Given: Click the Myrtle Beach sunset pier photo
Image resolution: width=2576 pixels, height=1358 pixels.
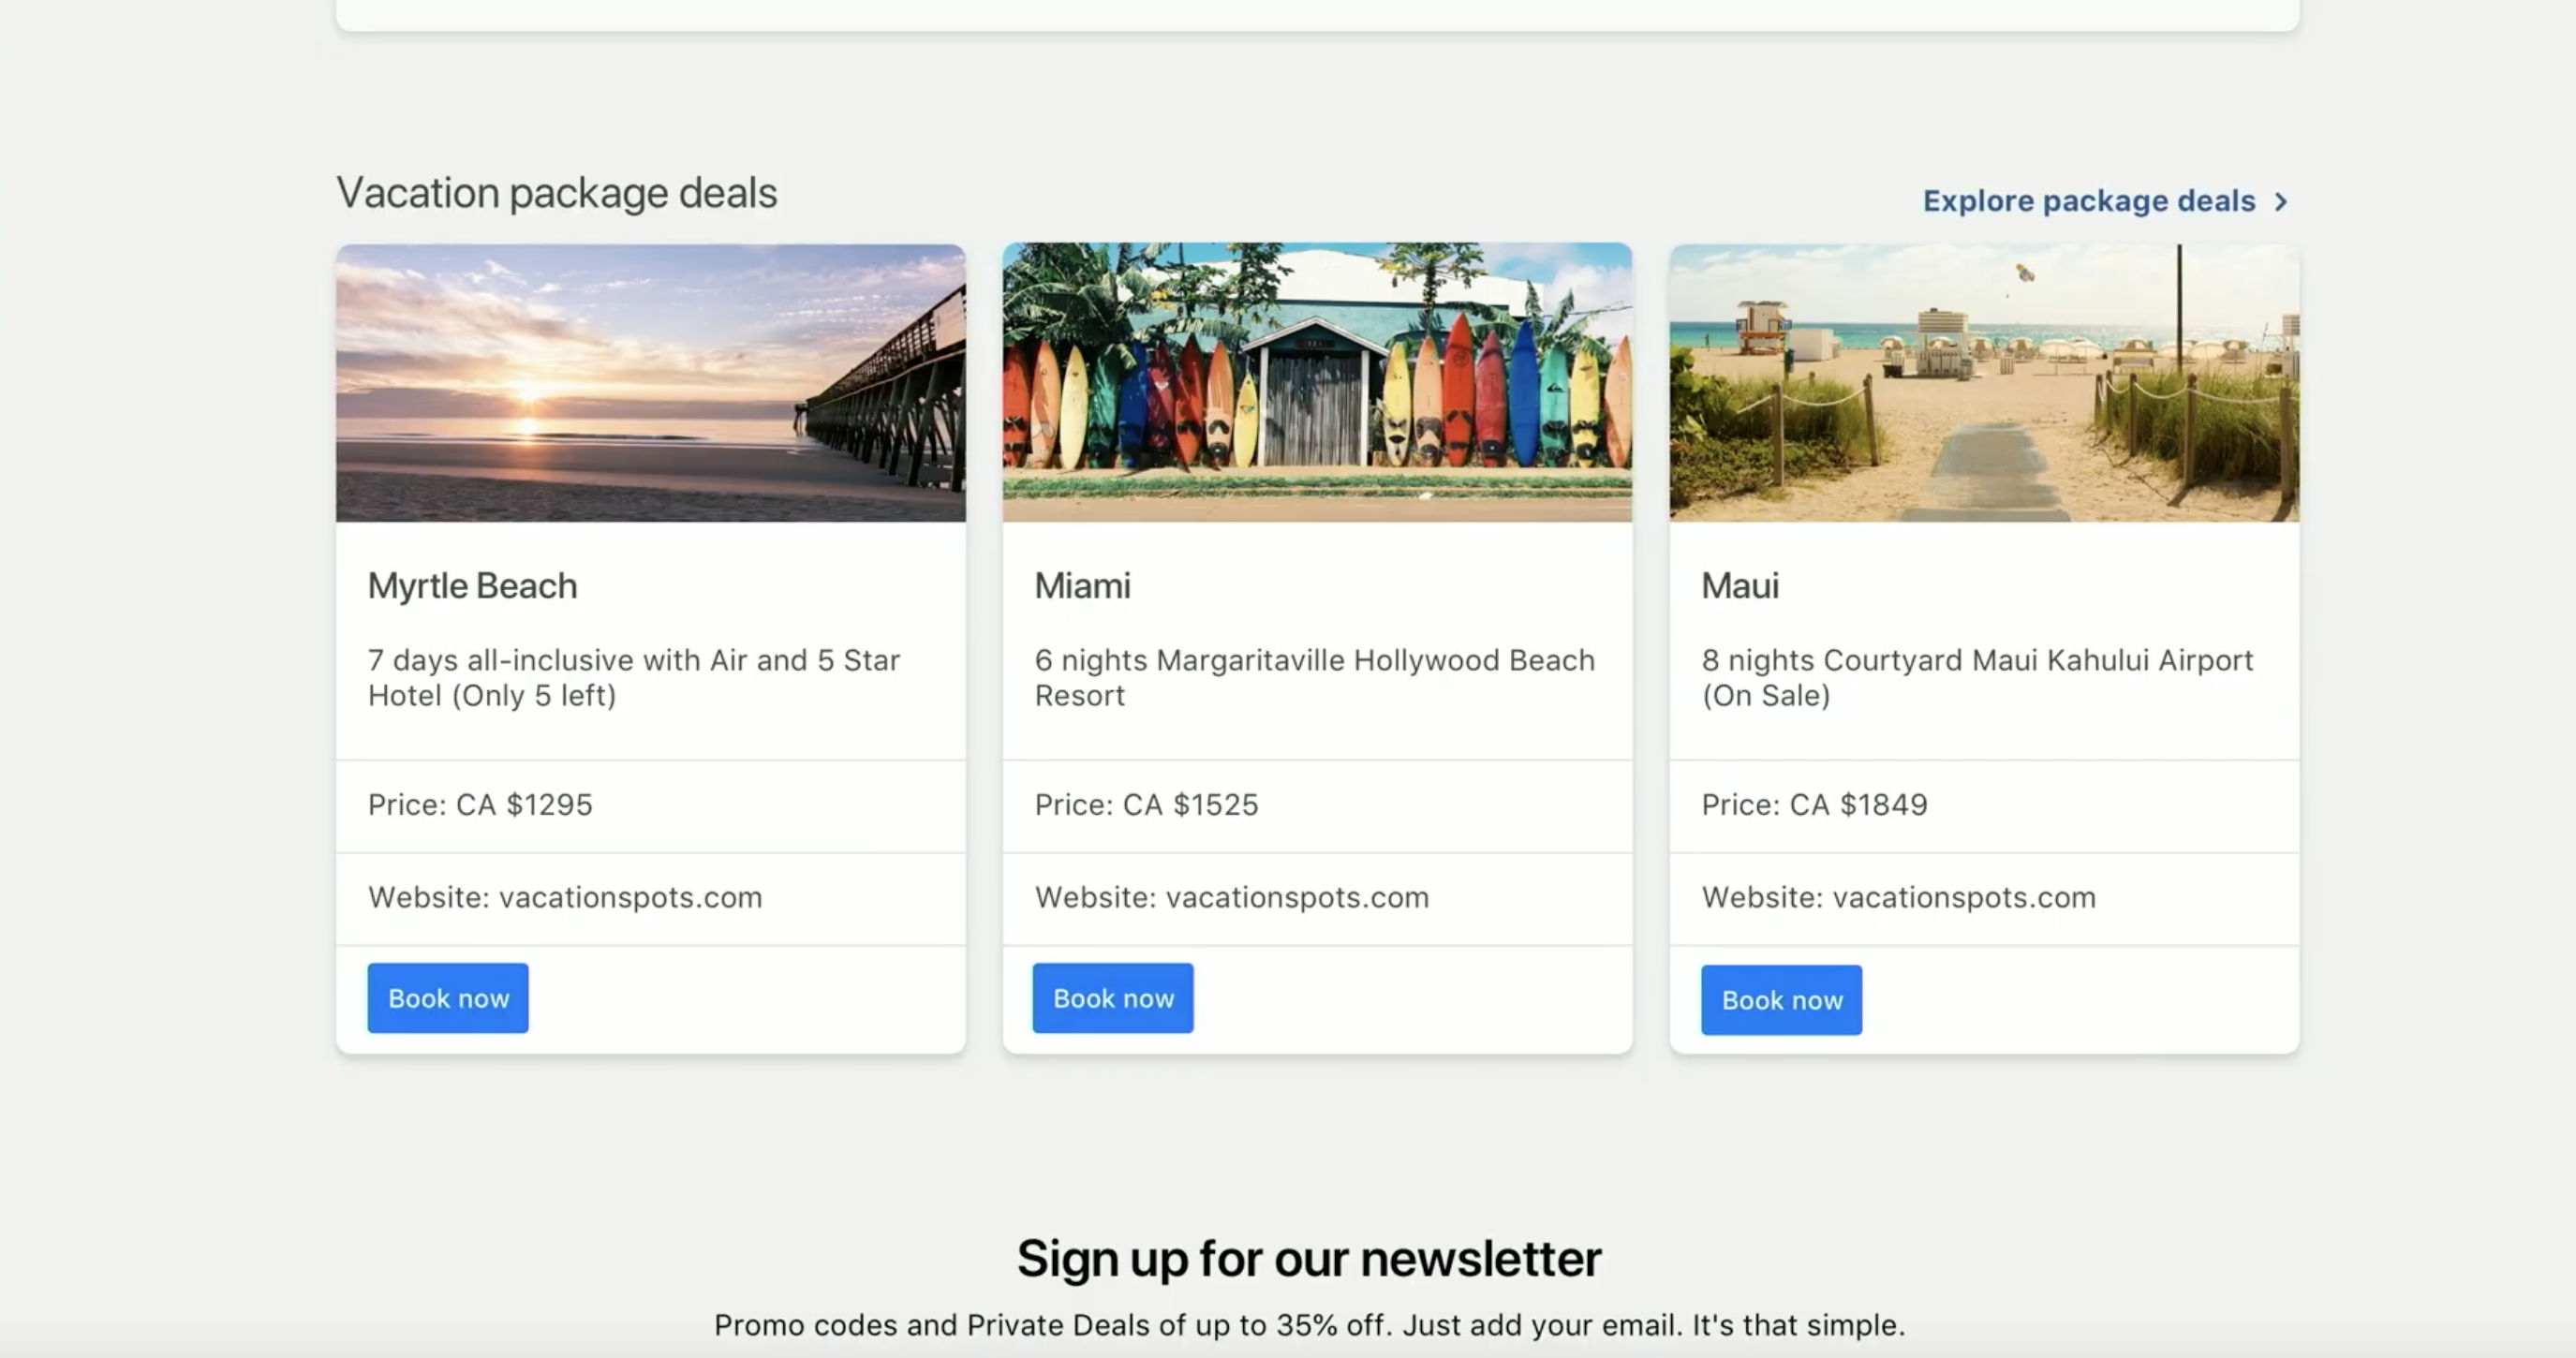Looking at the screenshot, I should coord(650,382).
